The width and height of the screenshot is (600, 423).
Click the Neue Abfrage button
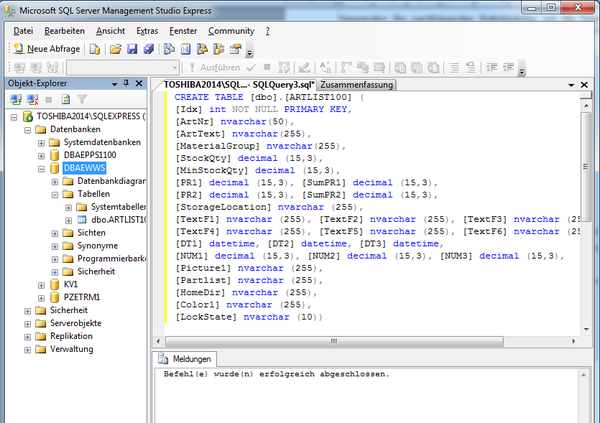[x=46, y=49]
